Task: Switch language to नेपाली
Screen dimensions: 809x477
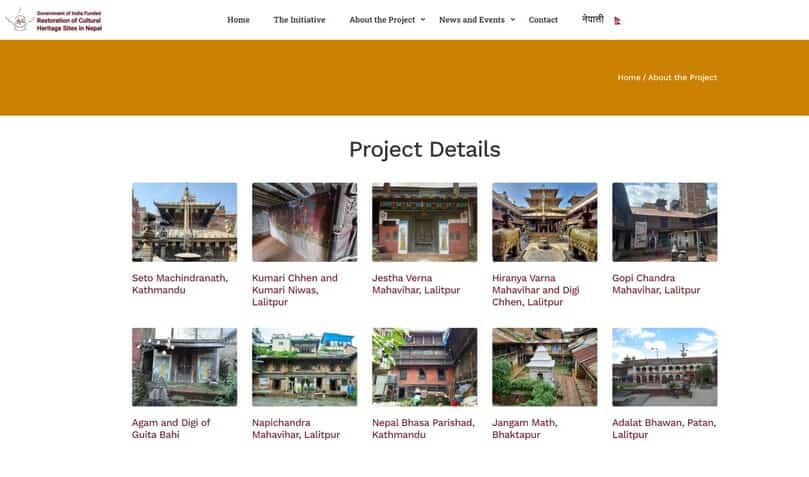Action: pyautogui.click(x=593, y=19)
